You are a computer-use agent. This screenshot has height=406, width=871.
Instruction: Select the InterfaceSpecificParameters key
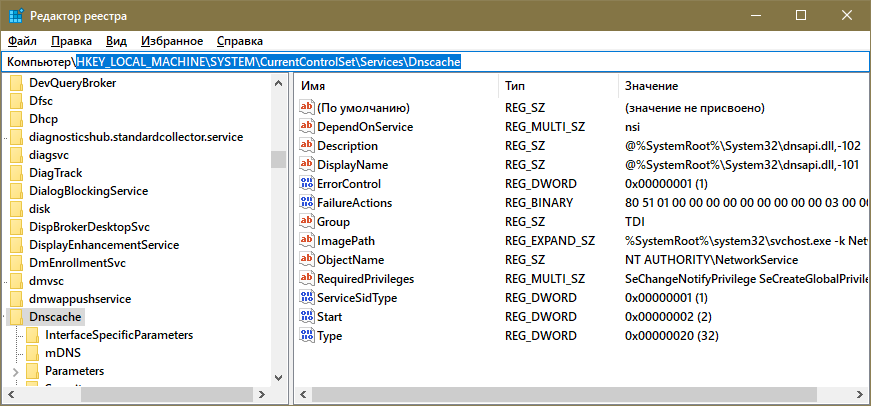coord(118,335)
